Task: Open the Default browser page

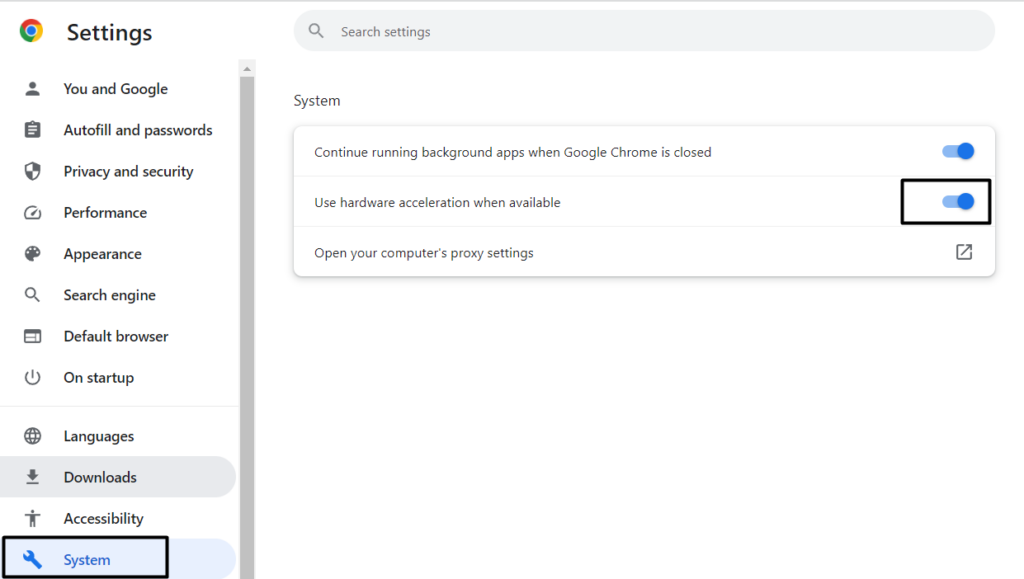Action: (x=115, y=336)
